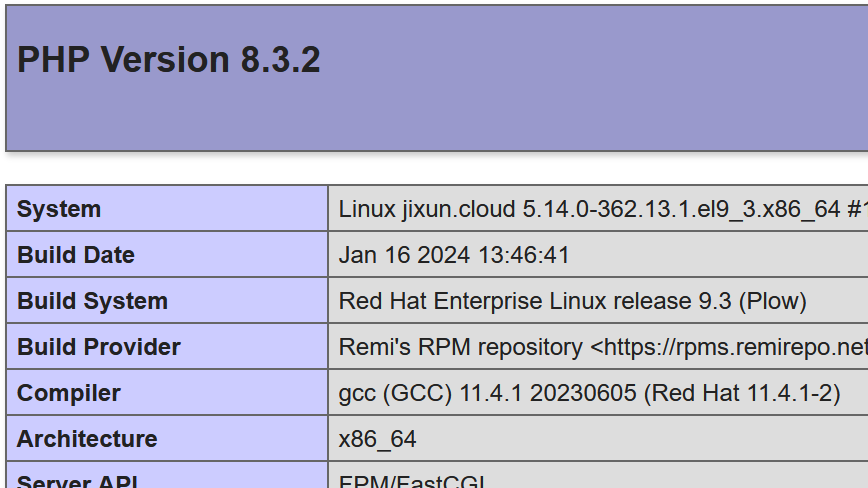Click the Build Date row label

click(76, 255)
